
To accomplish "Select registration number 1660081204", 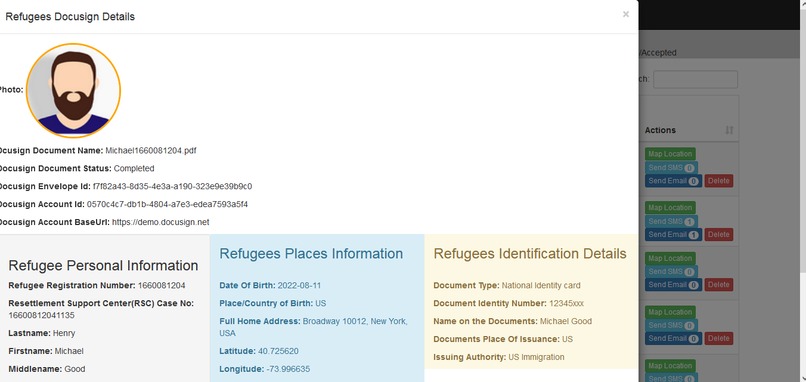I will (161, 285).
